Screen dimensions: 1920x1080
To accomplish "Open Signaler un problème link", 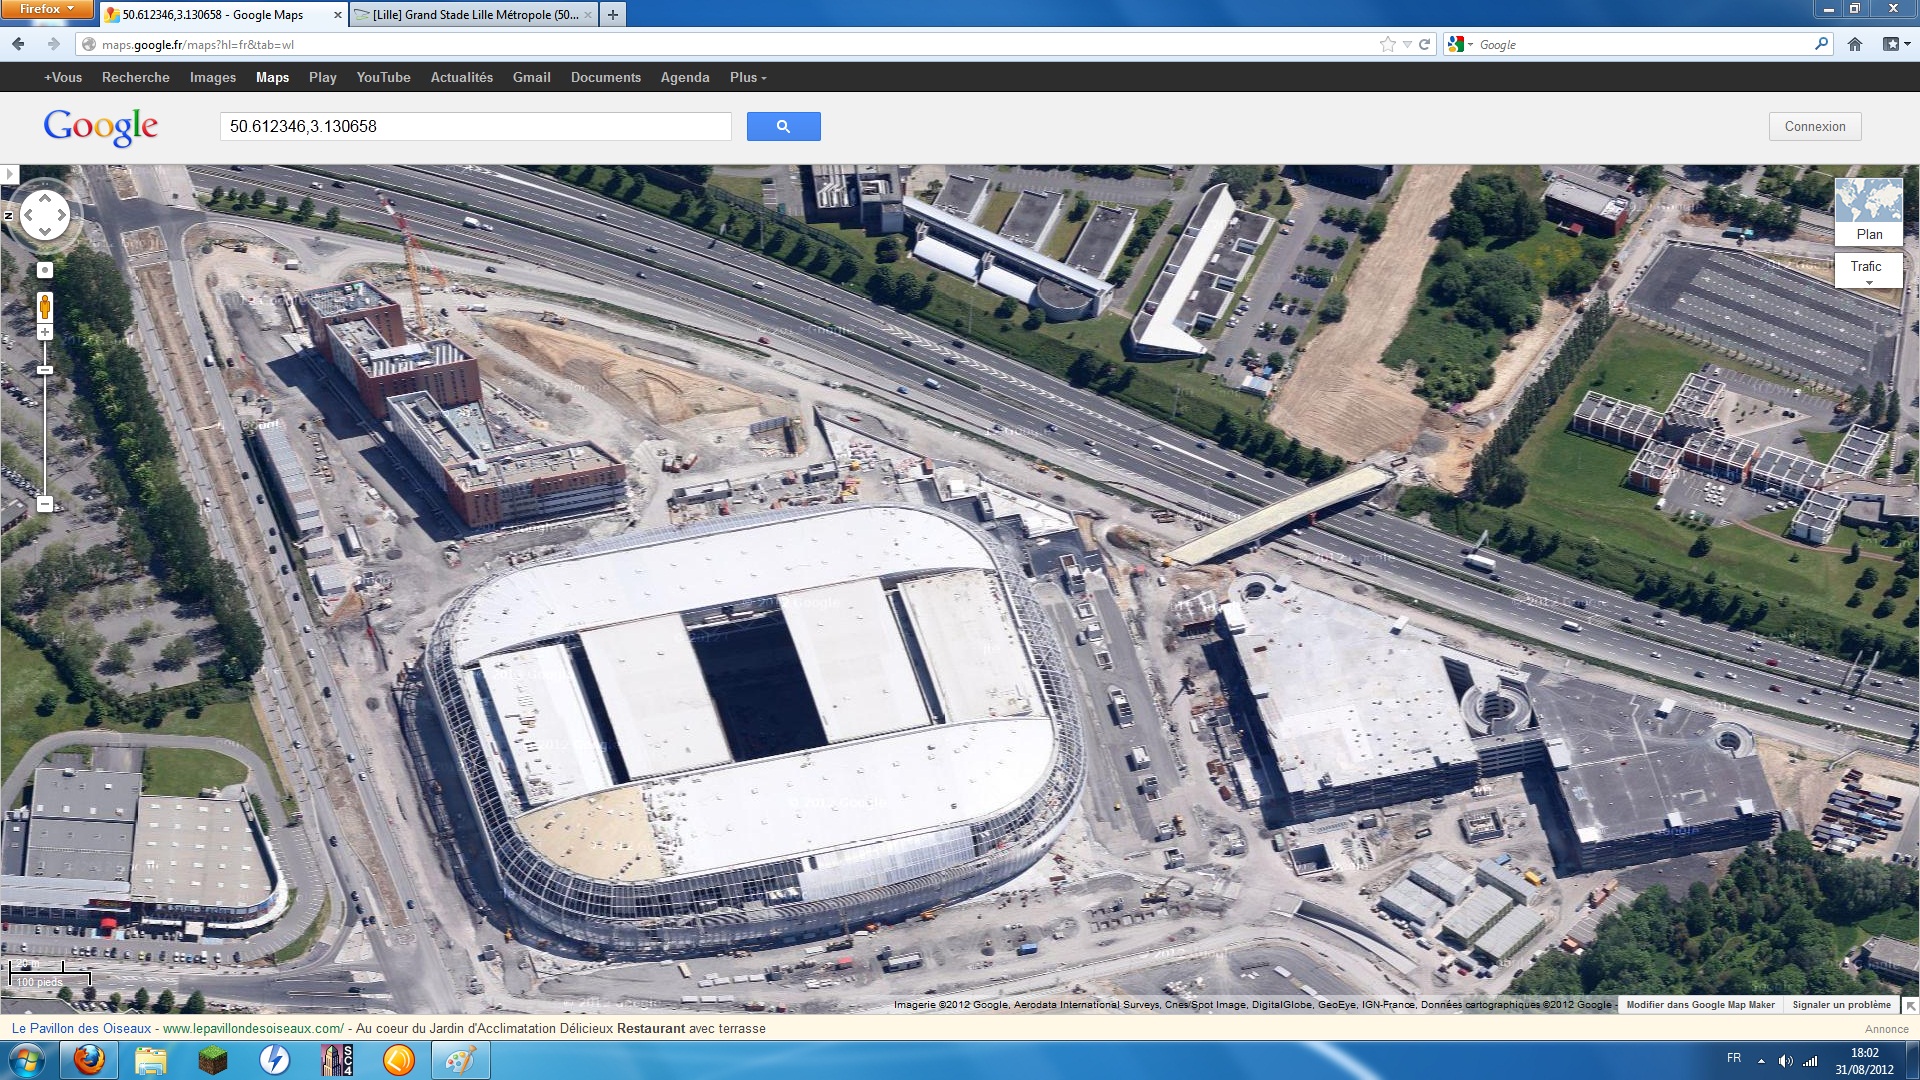I will (1840, 1005).
